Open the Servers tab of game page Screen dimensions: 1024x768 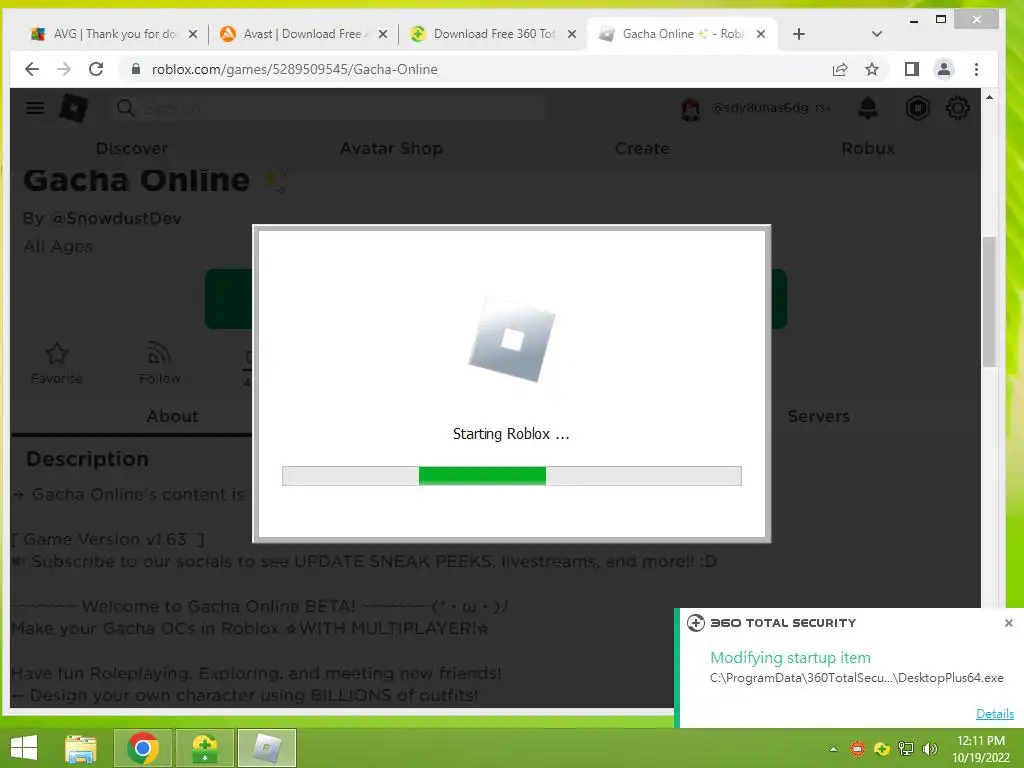[x=818, y=416]
